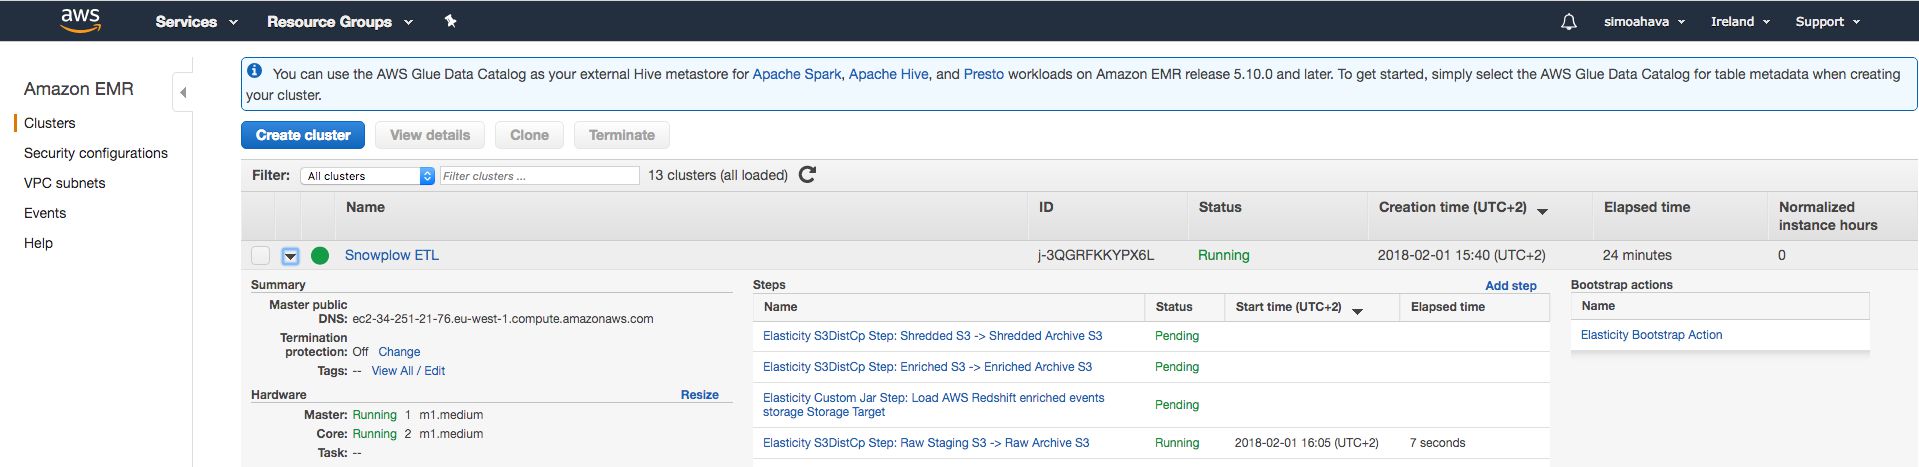Select the Snowplow ETL cluster checkbox
Screen dimensions: 1919x467
[260, 255]
